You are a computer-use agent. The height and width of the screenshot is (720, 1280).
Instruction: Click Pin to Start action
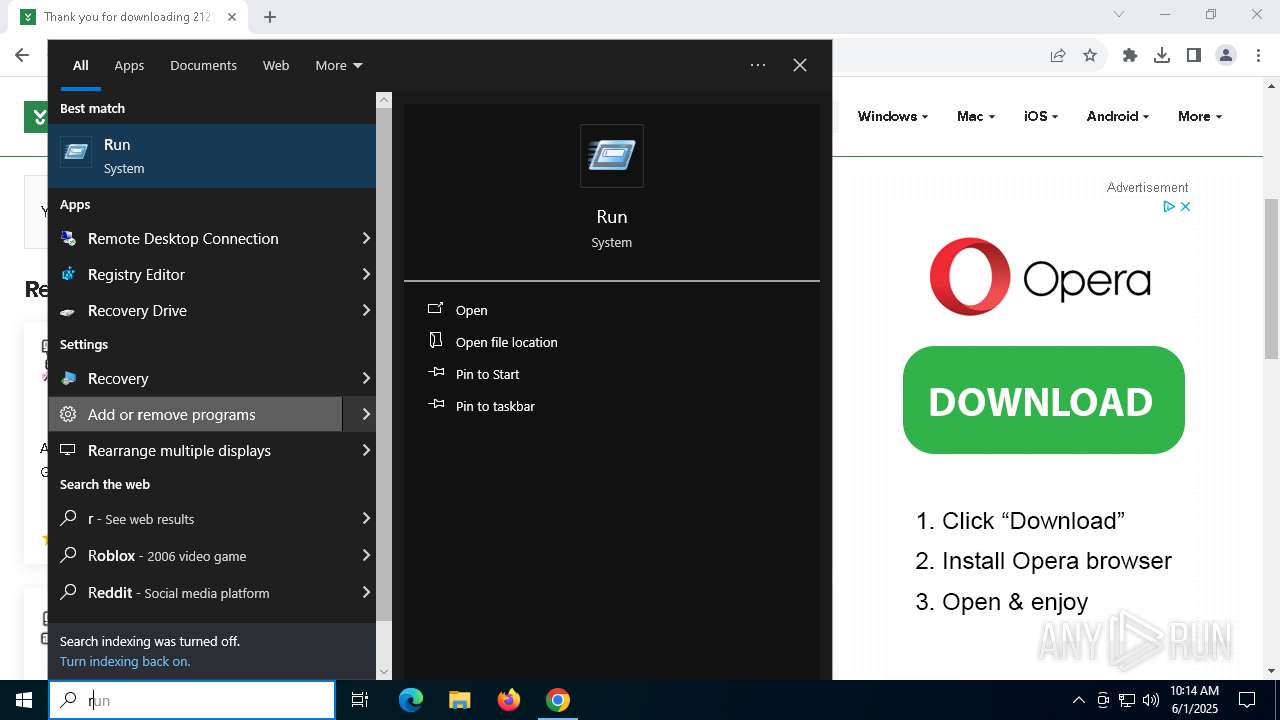point(474,374)
